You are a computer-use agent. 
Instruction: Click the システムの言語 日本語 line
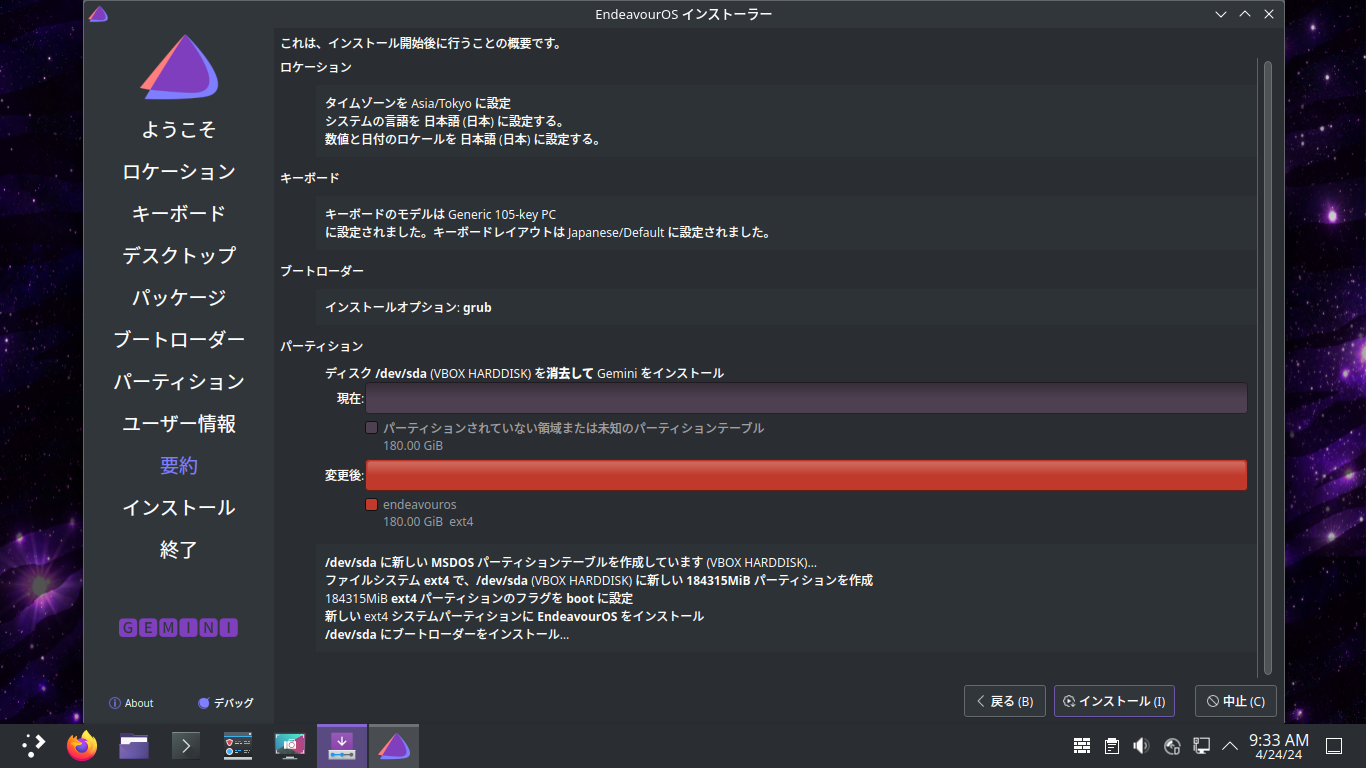pos(444,121)
